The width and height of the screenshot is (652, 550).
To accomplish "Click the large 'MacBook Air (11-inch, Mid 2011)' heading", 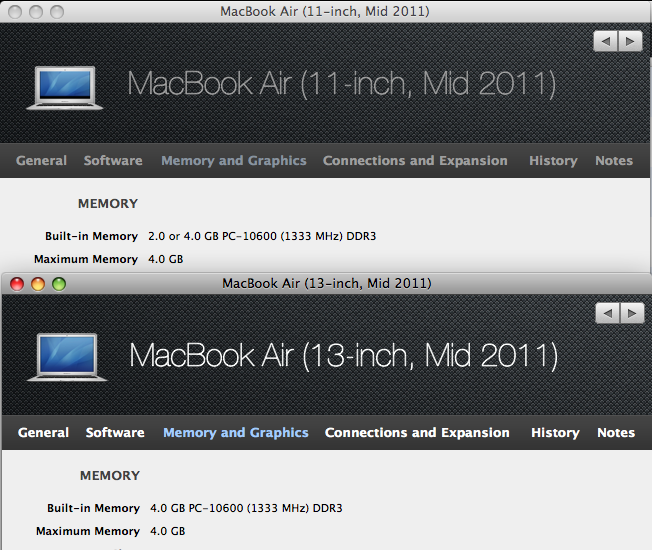I will point(341,84).
